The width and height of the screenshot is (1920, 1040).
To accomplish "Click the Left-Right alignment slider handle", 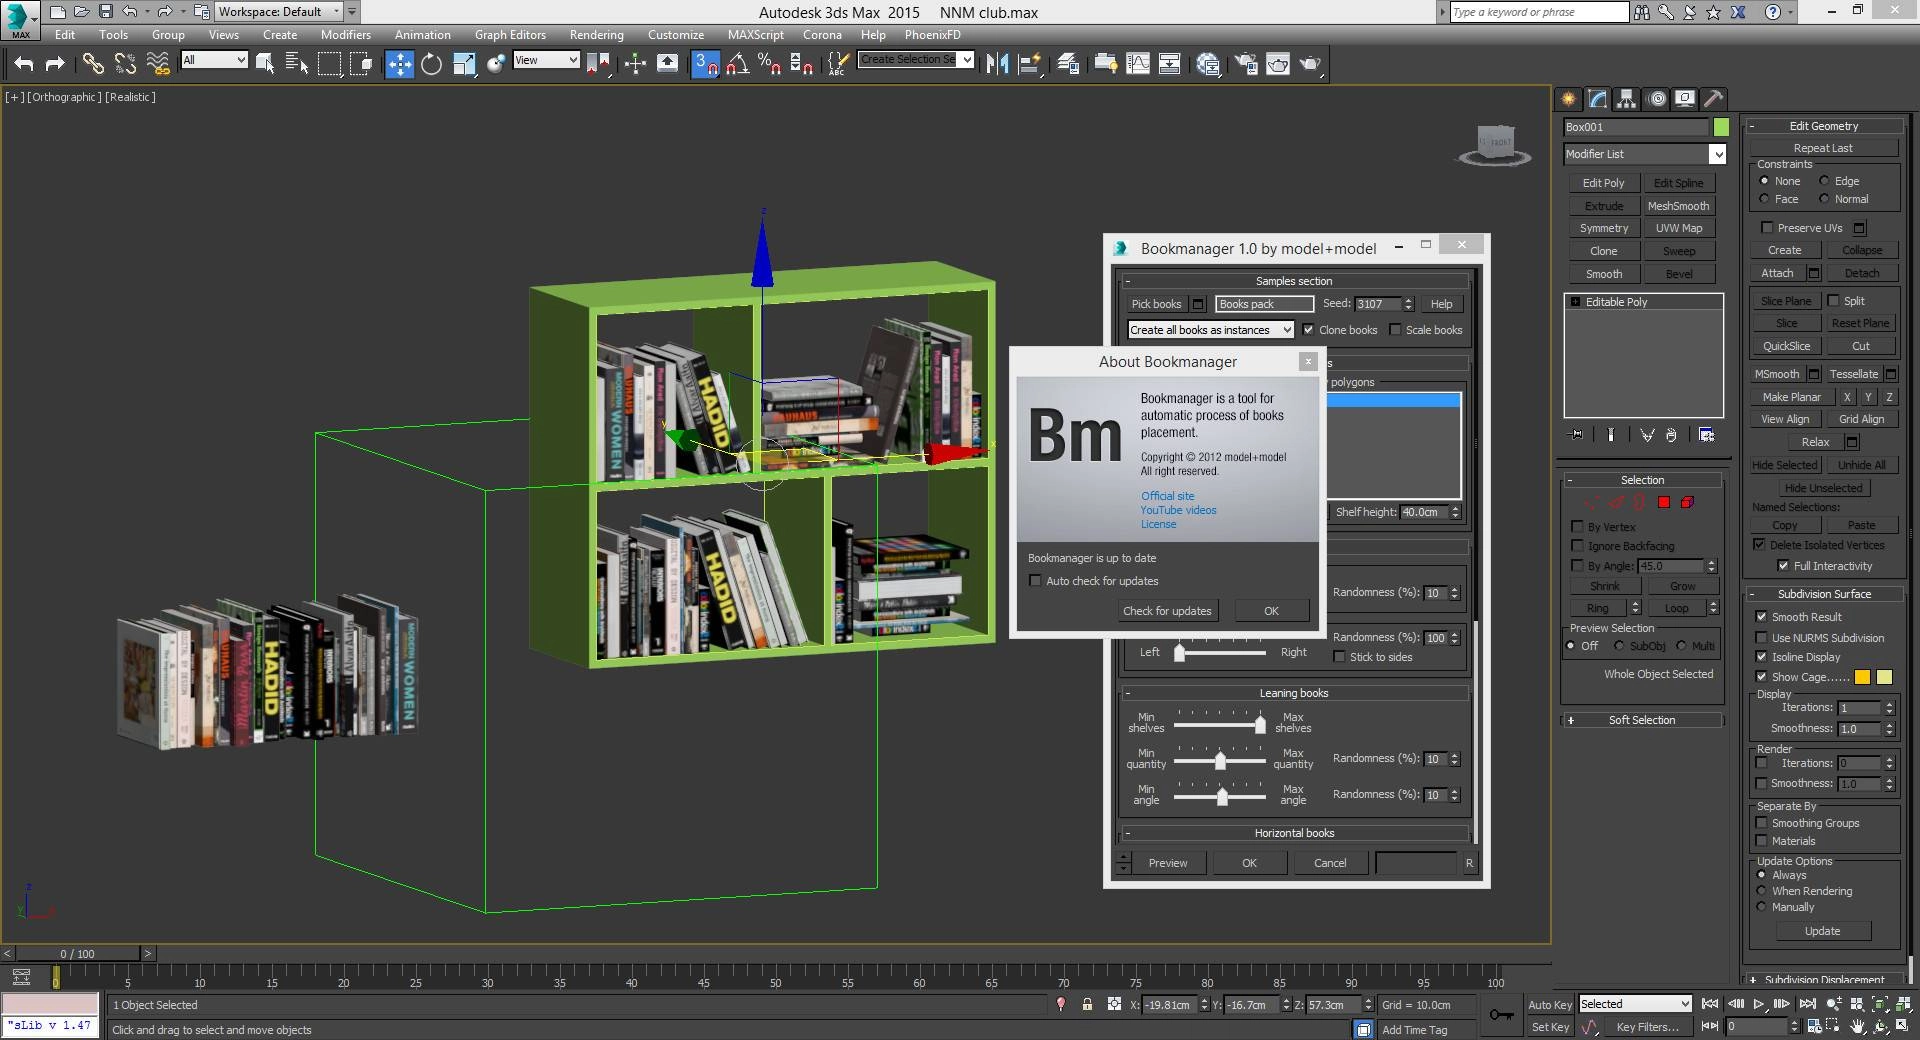I will pyautogui.click(x=1179, y=653).
